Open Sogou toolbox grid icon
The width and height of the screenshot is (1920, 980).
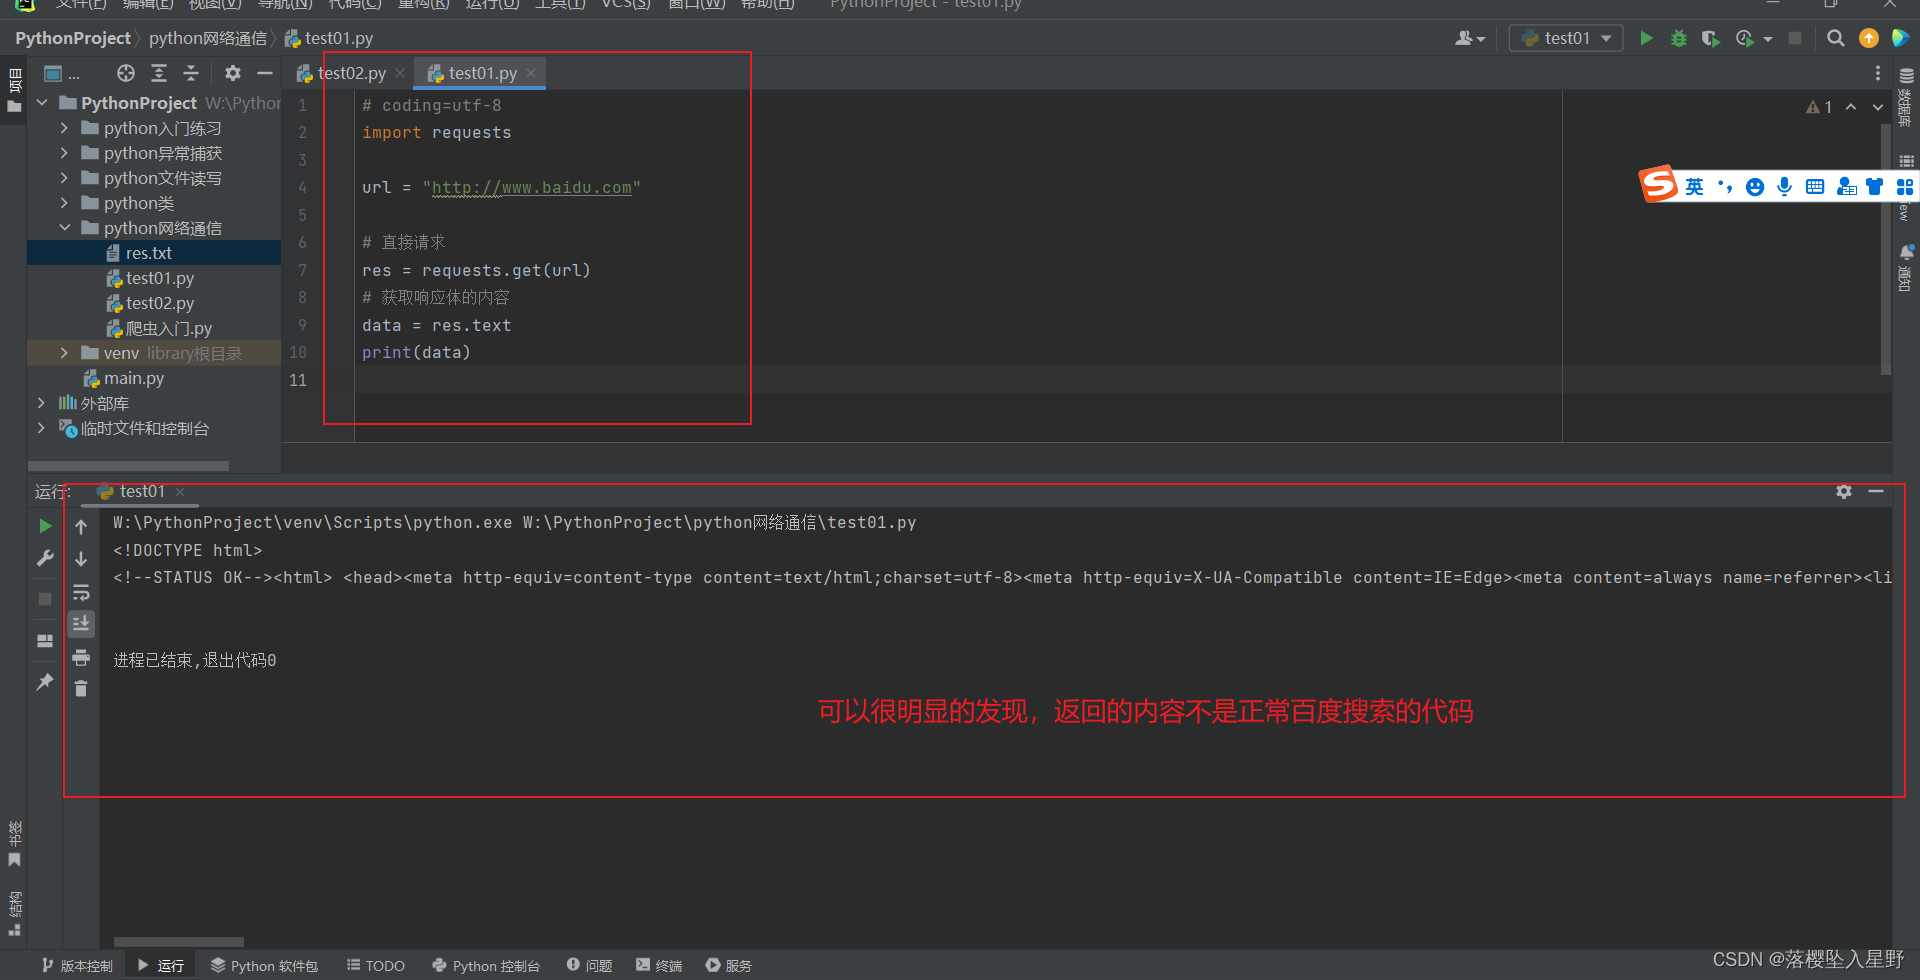(x=1905, y=187)
